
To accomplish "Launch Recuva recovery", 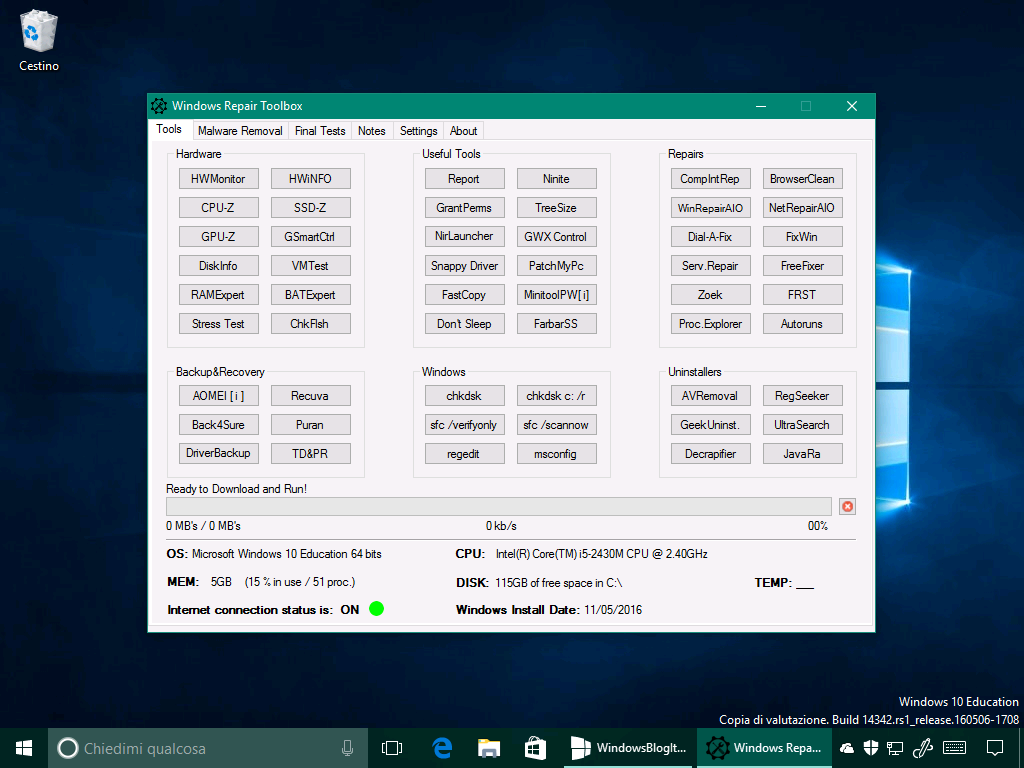I will [310, 396].
